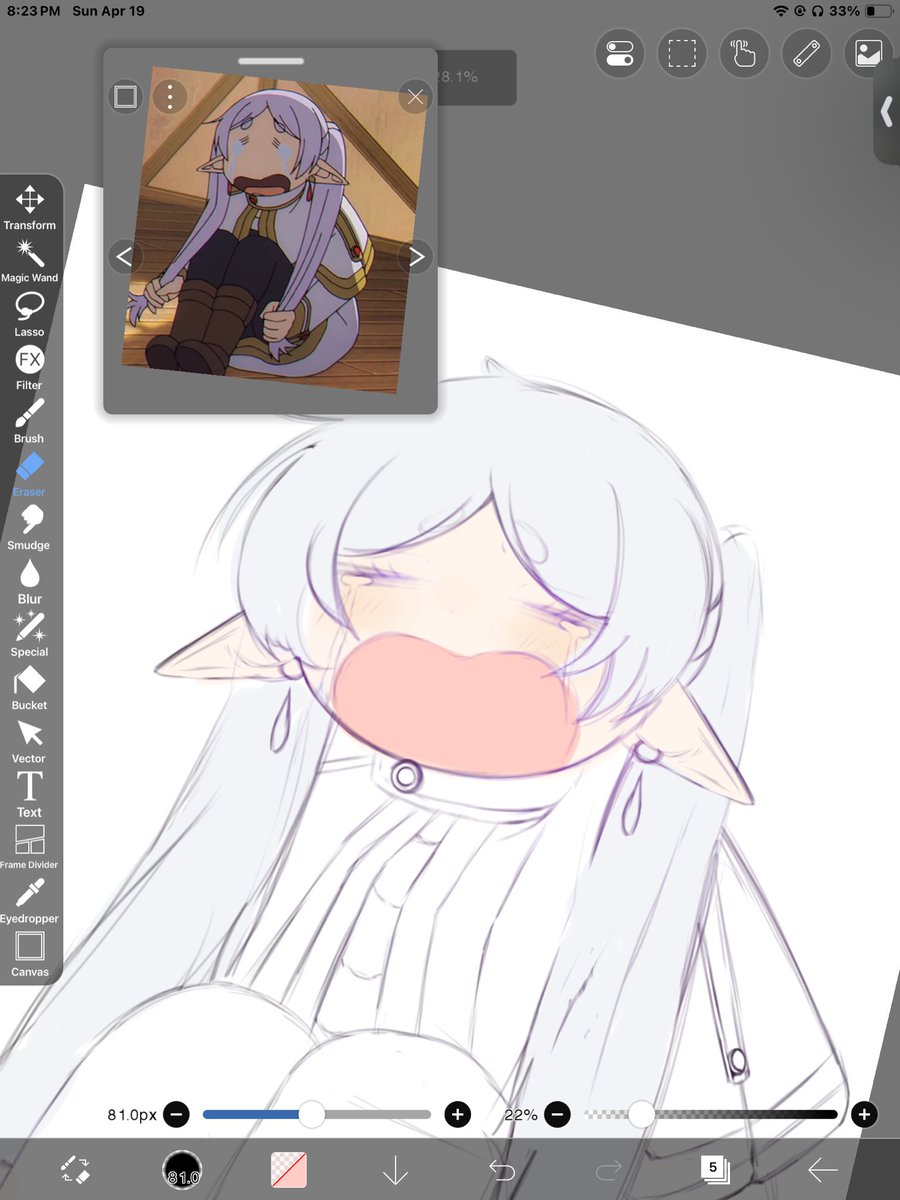The width and height of the screenshot is (900, 1200).
Task: Toggle reference window frame mode
Action: pyautogui.click(x=125, y=97)
